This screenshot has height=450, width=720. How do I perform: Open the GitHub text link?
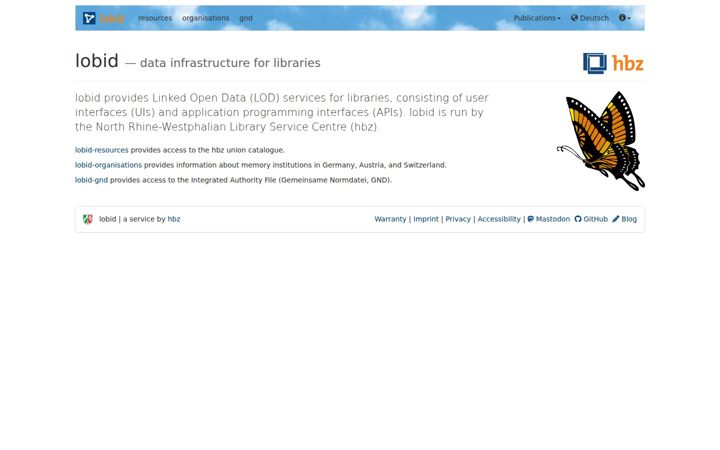coord(596,219)
